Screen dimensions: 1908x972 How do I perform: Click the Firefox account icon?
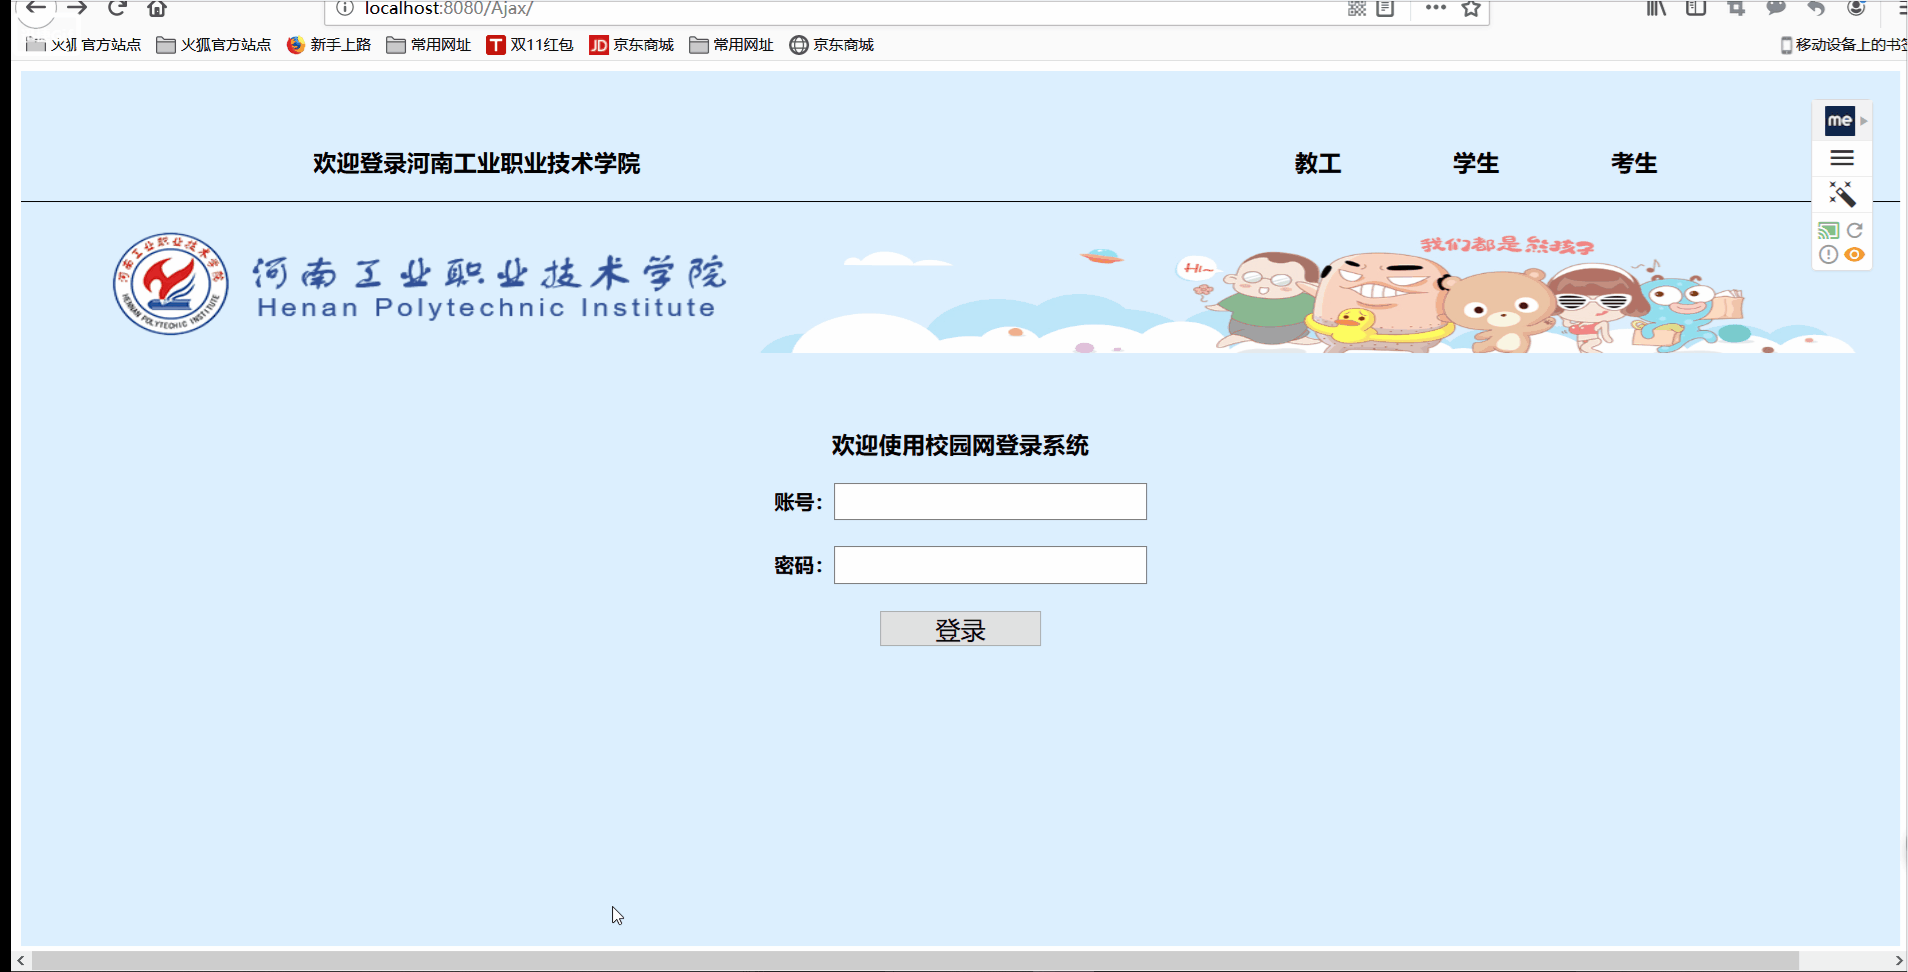[x=1856, y=9]
